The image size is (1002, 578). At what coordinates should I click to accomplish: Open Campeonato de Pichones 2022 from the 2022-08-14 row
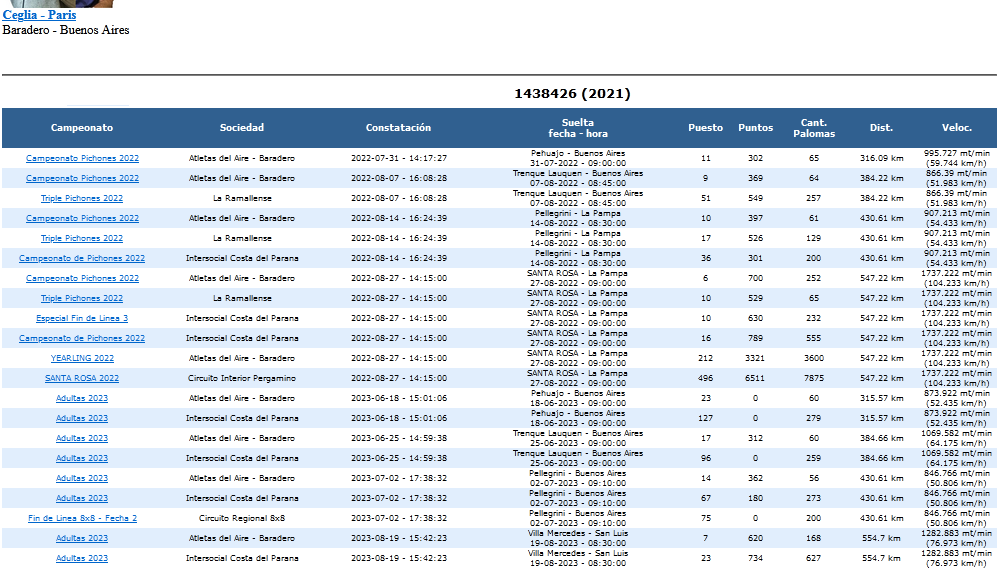coord(82,258)
